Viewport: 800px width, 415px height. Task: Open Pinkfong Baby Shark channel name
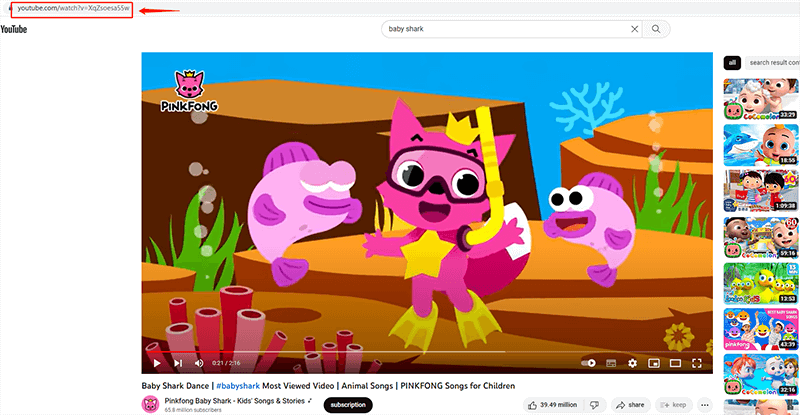coord(235,401)
